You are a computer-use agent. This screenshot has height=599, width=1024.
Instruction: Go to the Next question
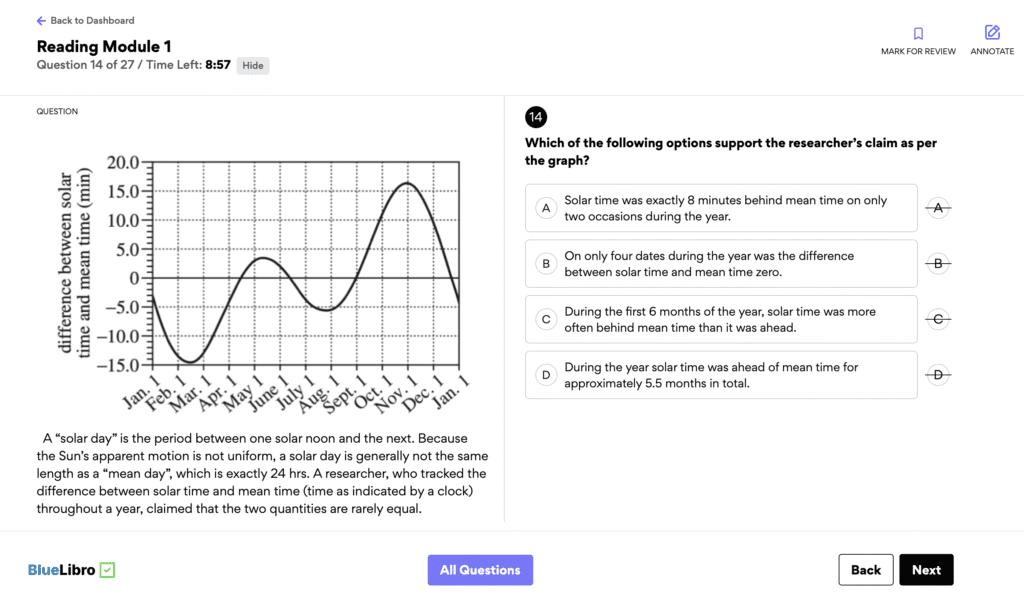[x=926, y=570]
